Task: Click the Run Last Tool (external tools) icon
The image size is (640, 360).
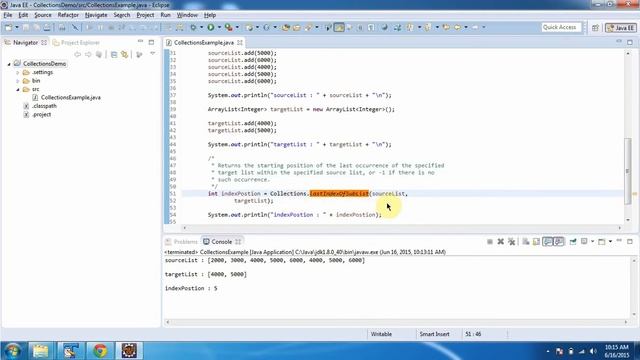Action: click(229, 27)
